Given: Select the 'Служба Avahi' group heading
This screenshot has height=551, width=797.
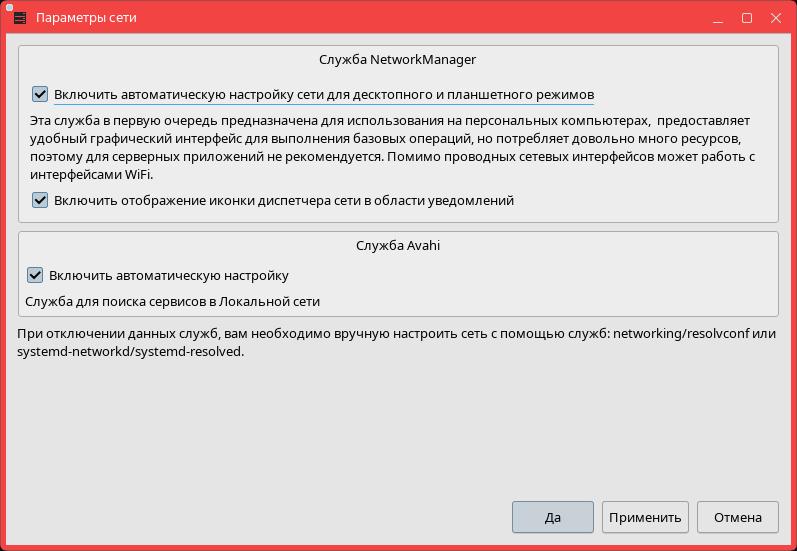Looking at the screenshot, I should pos(397,244).
